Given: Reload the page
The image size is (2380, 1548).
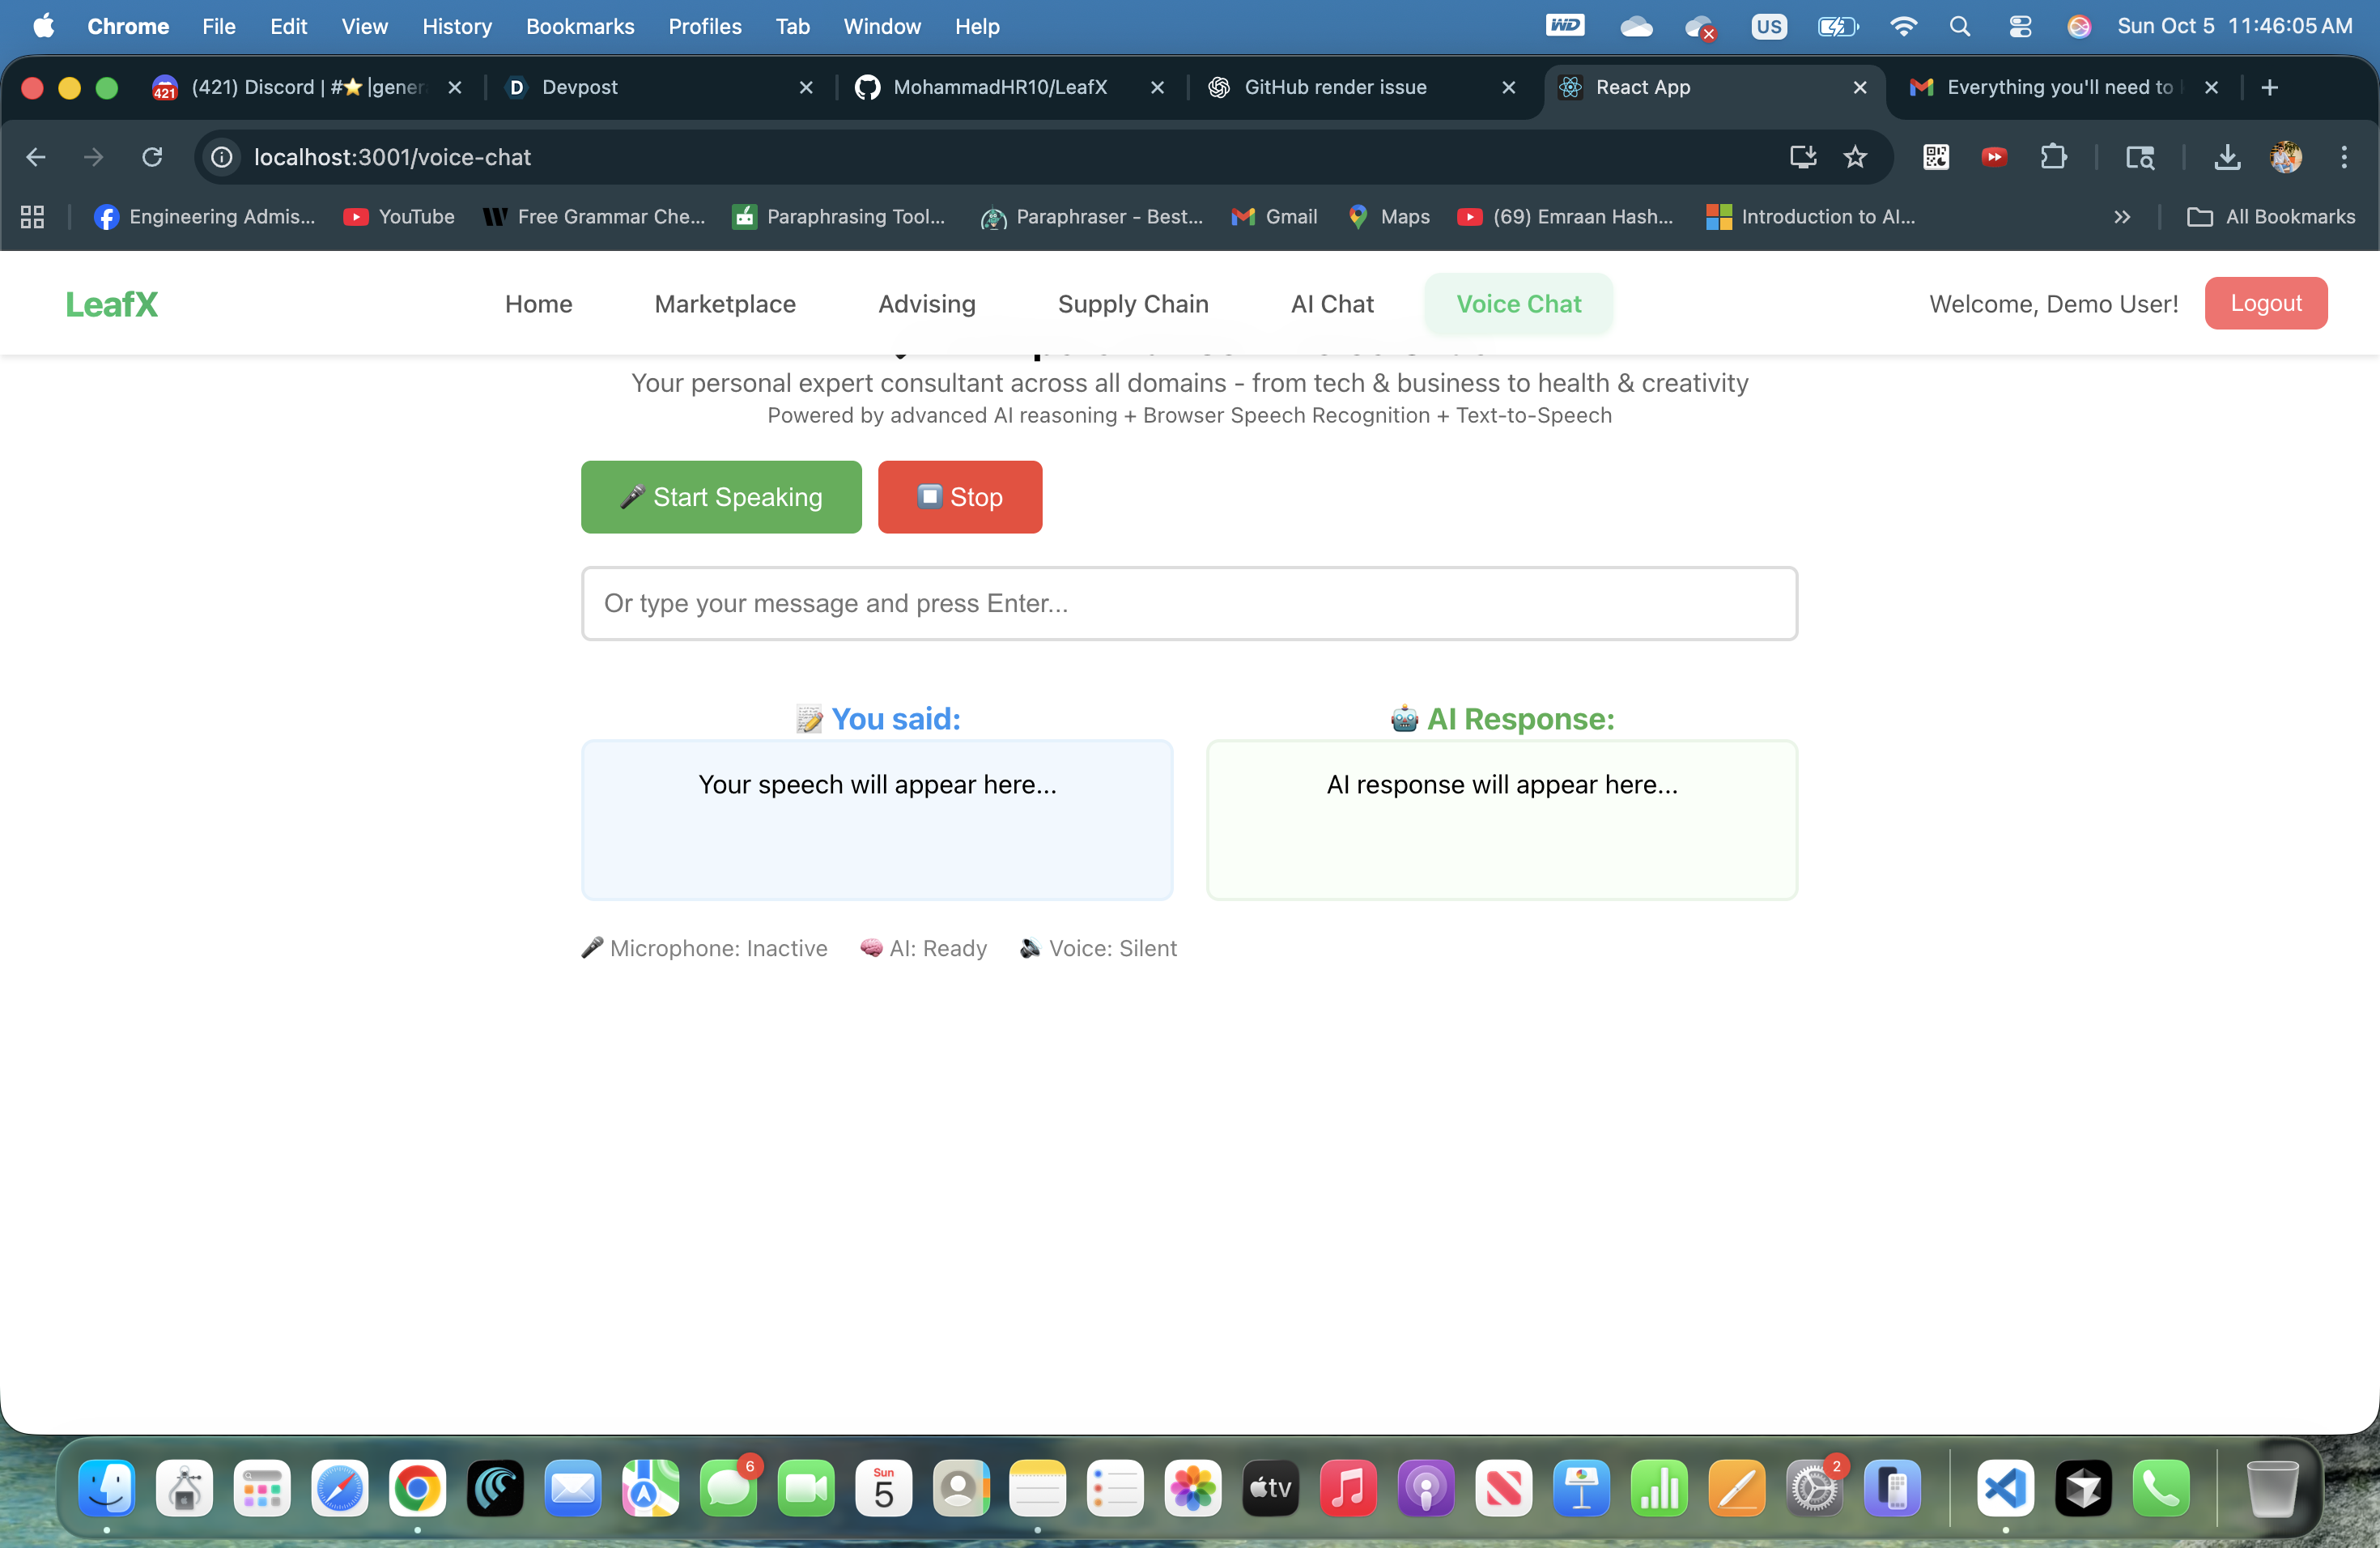Looking at the screenshot, I should click(152, 157).
